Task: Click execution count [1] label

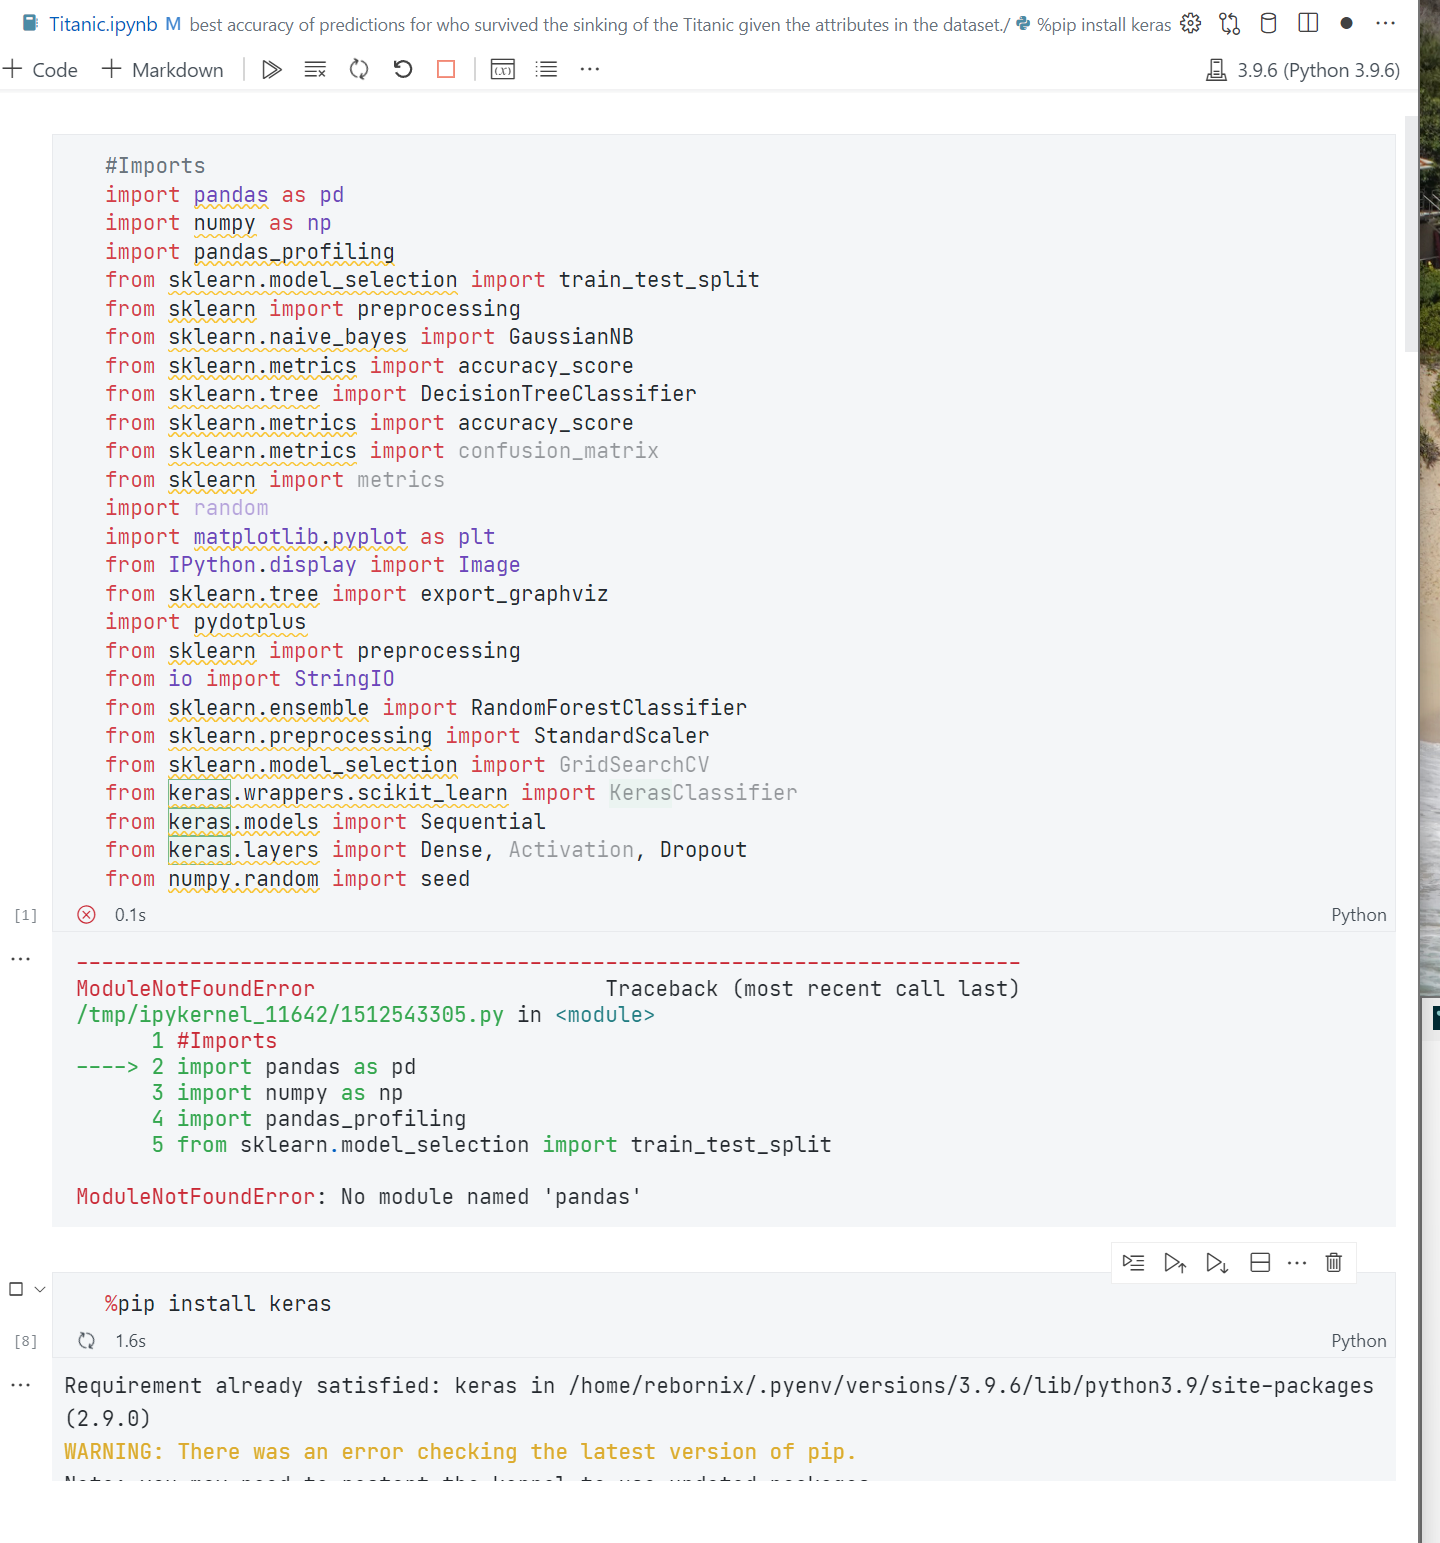Action: pos(26,915)
